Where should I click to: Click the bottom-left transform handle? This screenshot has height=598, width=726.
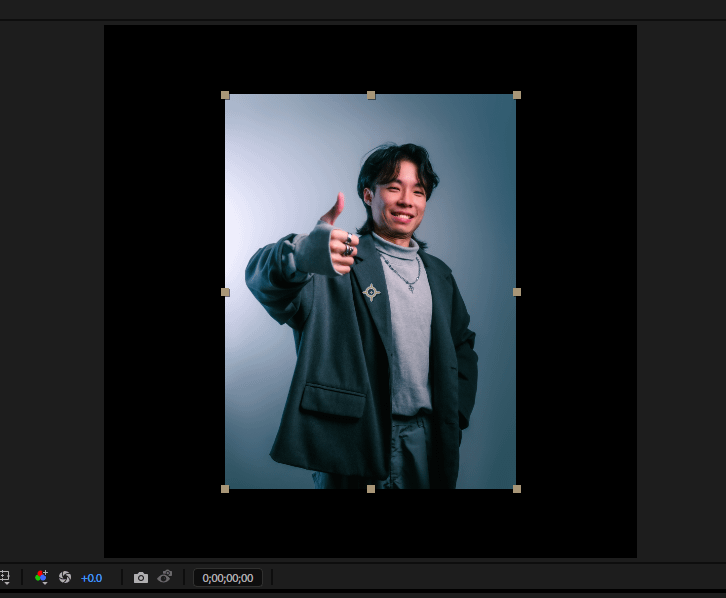click(x=225, y=489)
